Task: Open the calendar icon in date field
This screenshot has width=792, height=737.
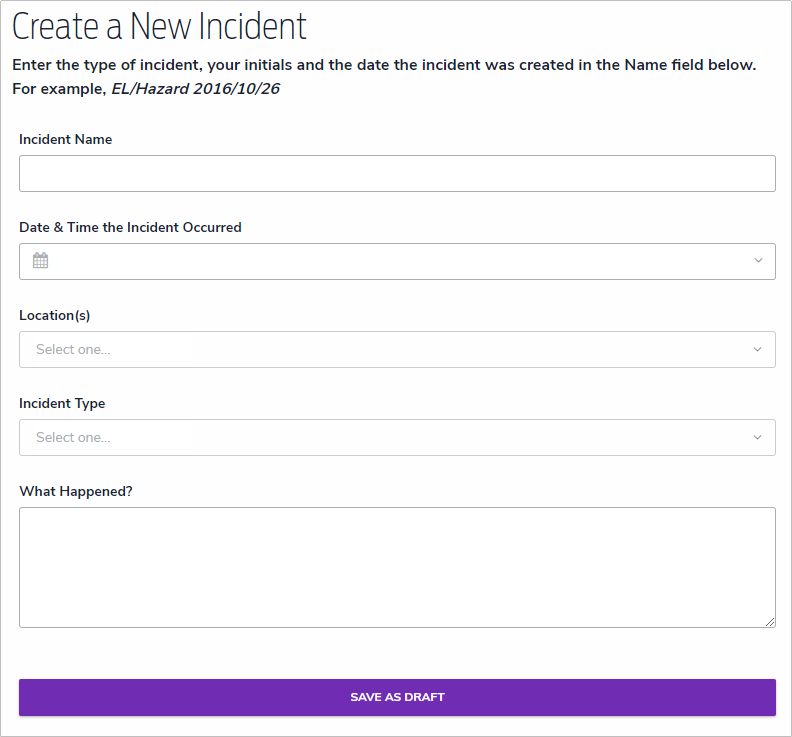Action: tap(40, 261)
